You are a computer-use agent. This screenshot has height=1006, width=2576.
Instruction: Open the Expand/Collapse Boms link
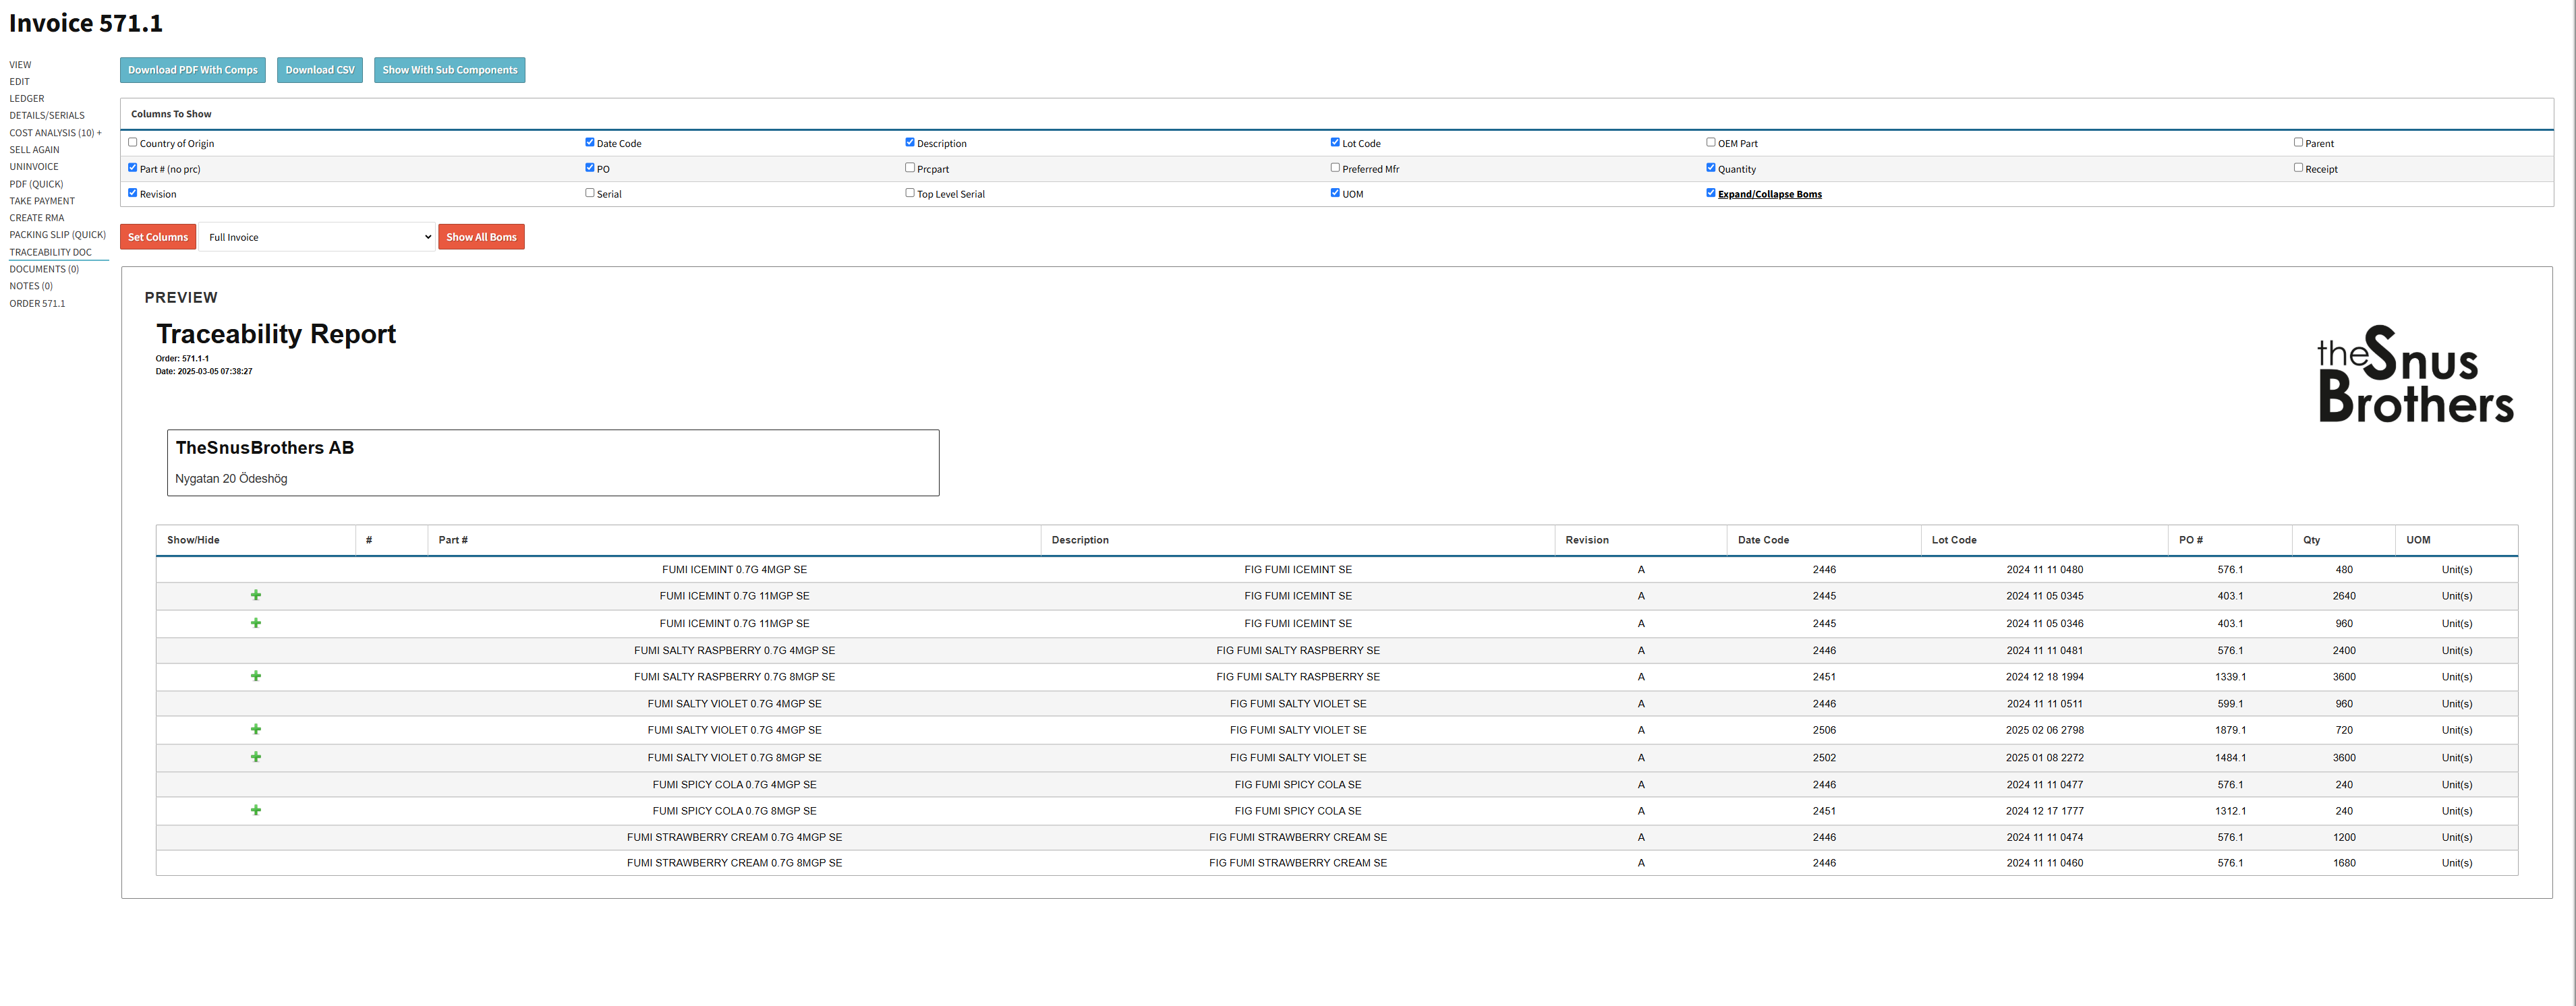coord(1769,194)
